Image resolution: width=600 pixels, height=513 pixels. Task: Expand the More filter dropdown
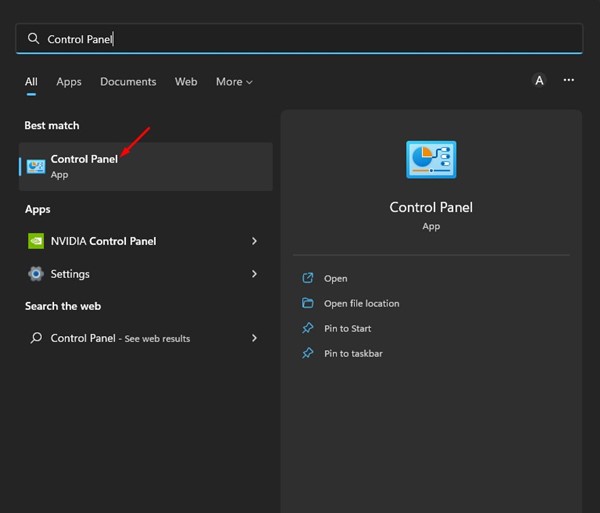click(234, 82)
